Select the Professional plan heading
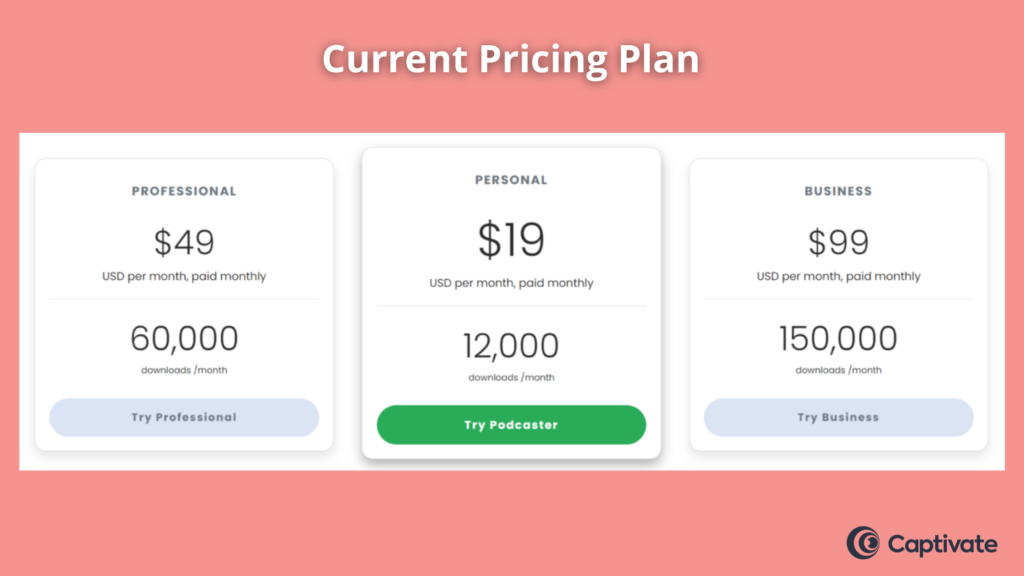 (184, 191)
